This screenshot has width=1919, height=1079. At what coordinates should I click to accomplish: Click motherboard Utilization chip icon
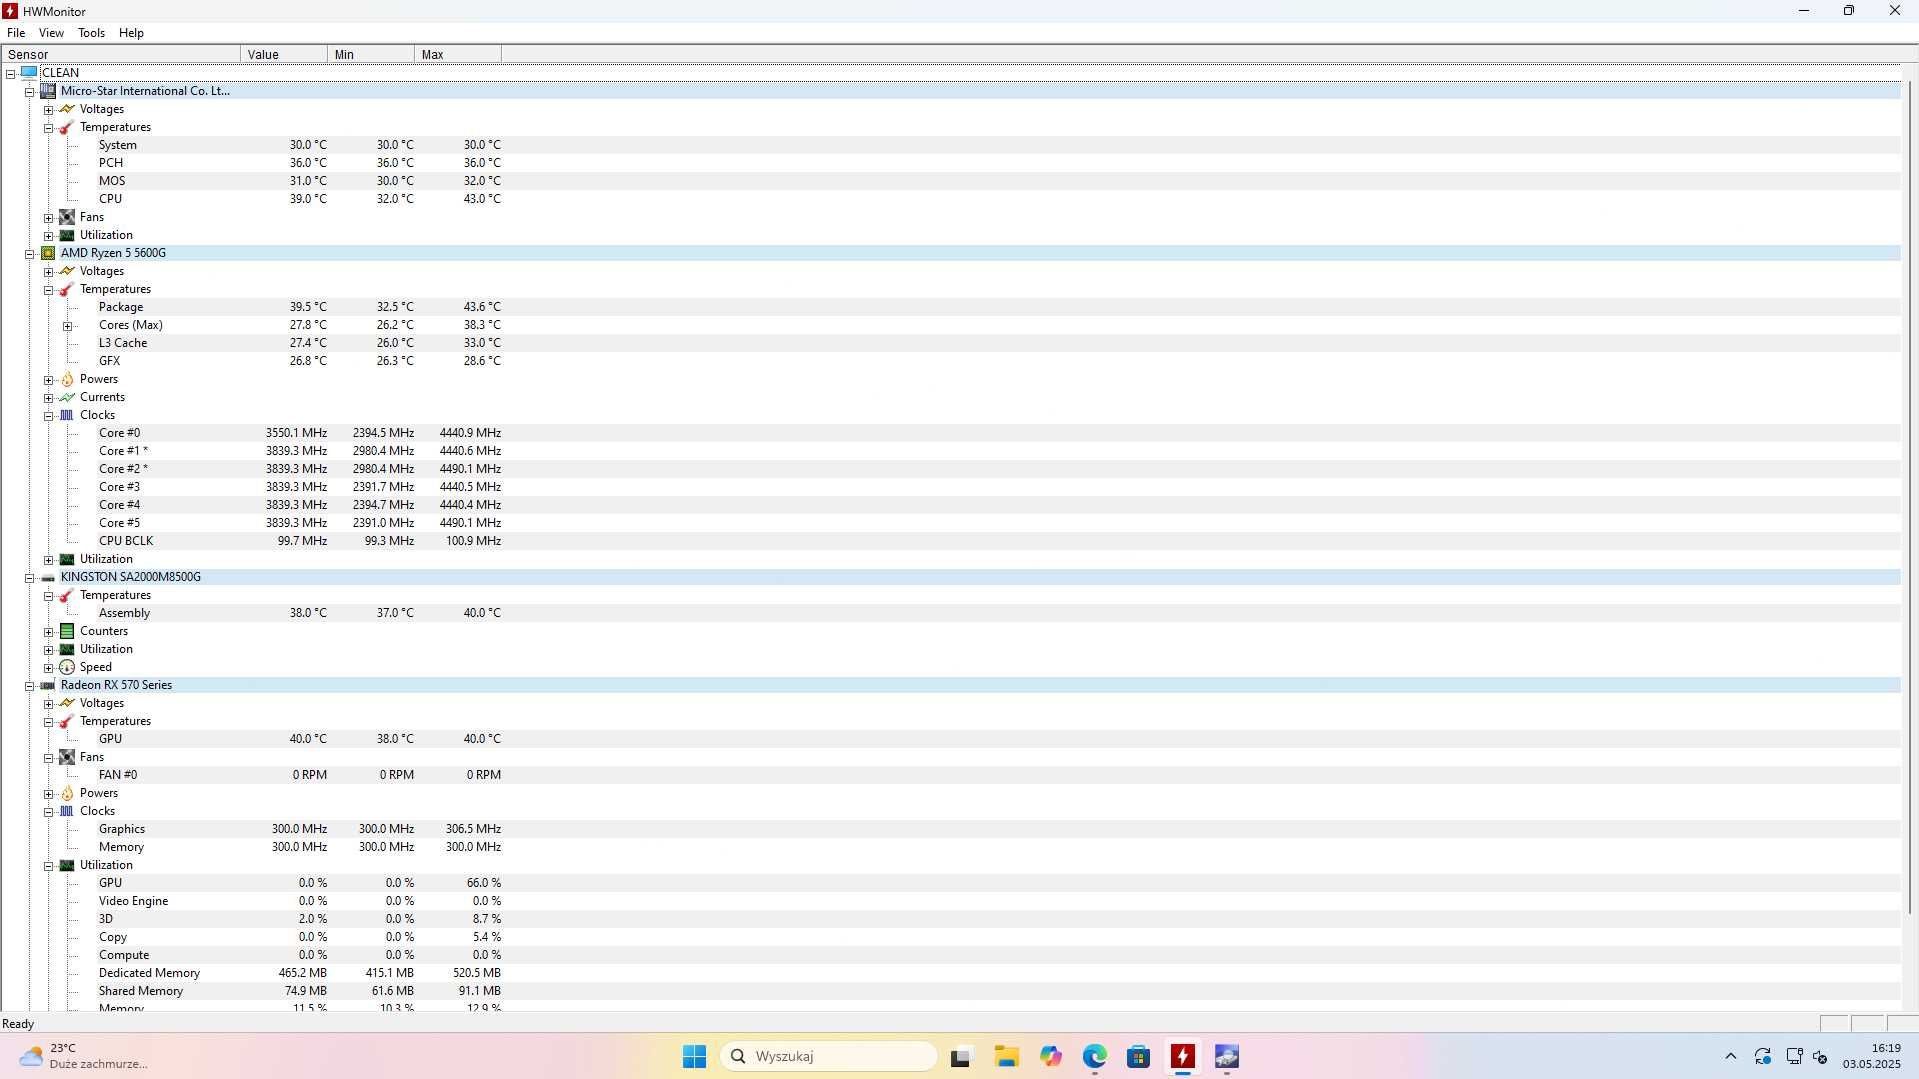point(67,235)
